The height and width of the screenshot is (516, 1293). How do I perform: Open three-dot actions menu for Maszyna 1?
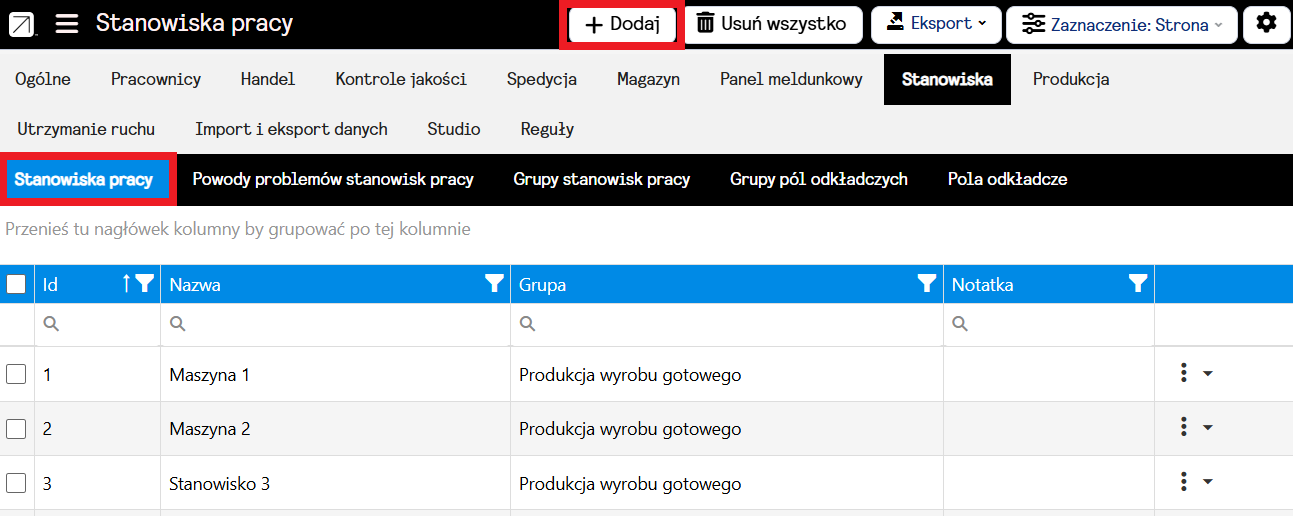tap(1184, 373)
